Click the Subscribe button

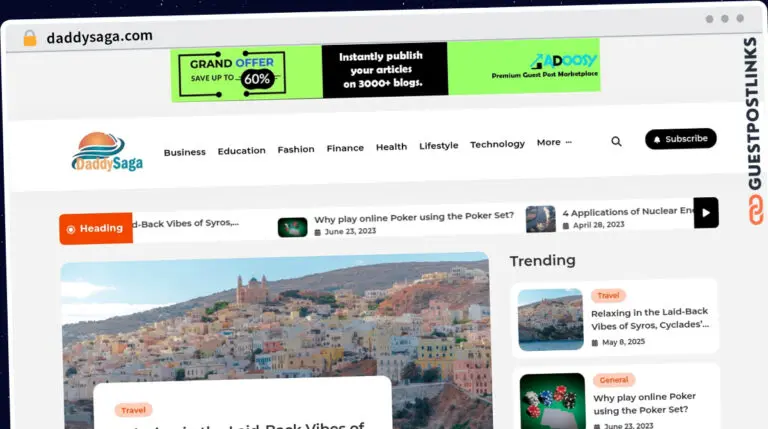pyautogui.click(x=681, y=139)
